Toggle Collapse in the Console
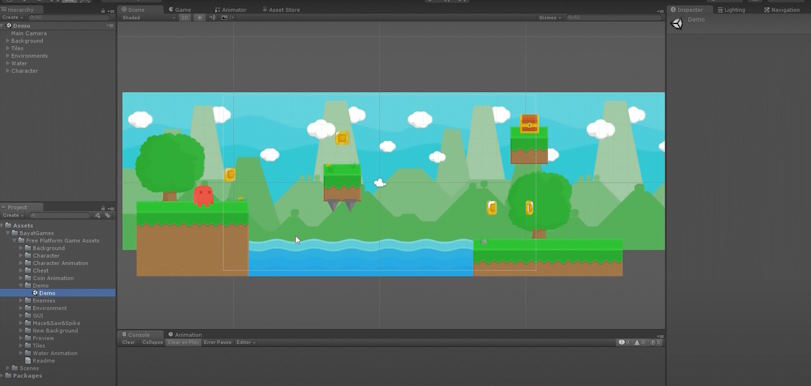The height and width of the screenshot is (386, 811). tap(152, 343)
